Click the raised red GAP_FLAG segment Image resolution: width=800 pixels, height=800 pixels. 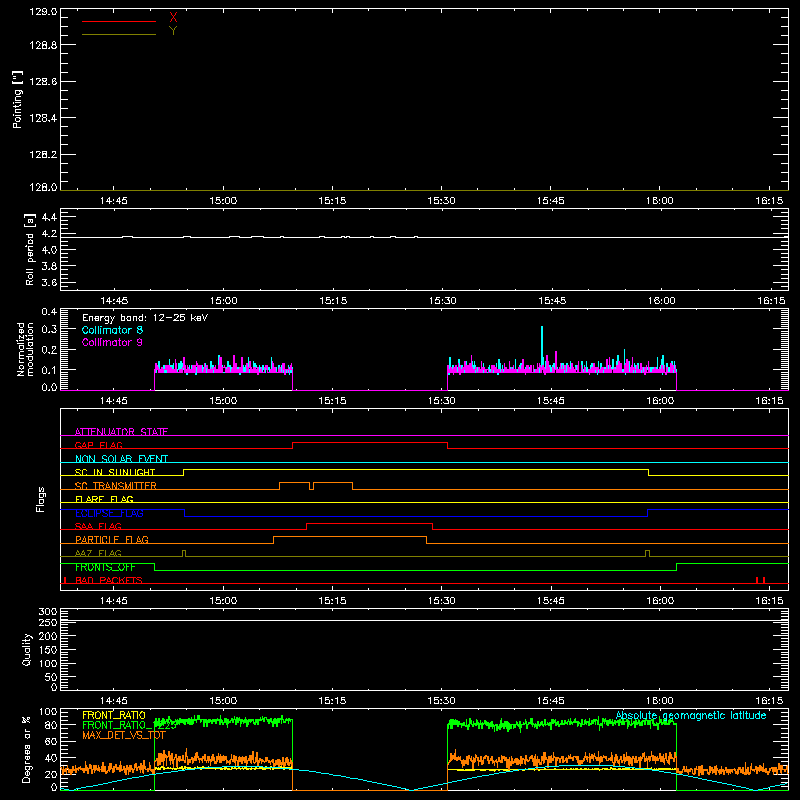pos(370,443)
